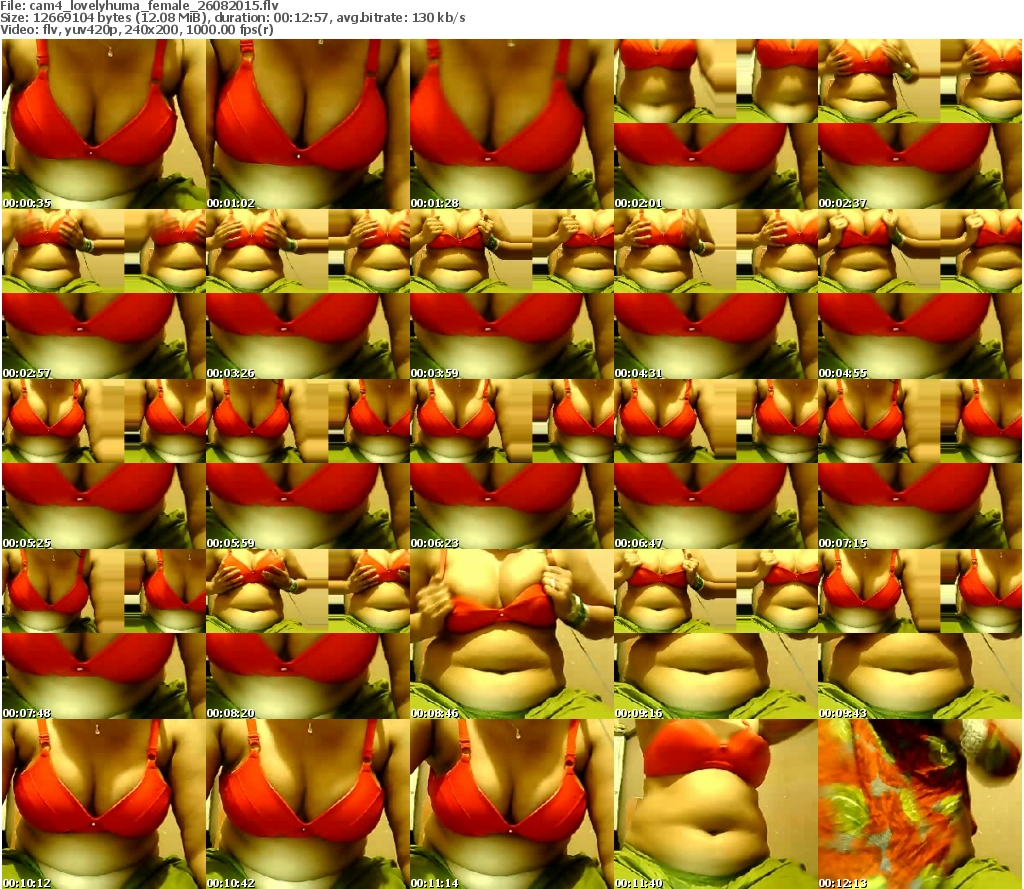
Task: Select the thumbnail stamped 00:07:15
Action: tap(920, 464)
